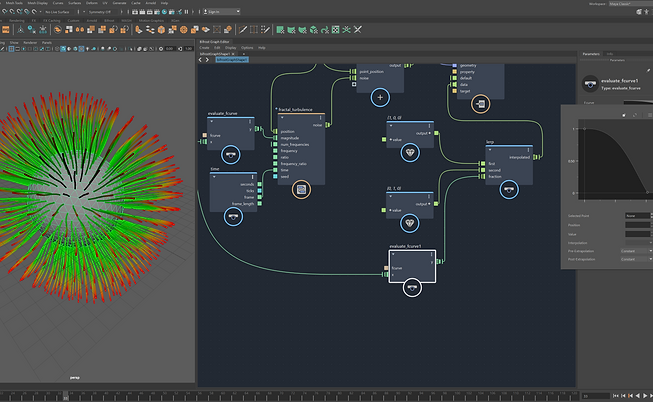653x402 pixels.
Task: Click the leftmost orange shelf icon
Action: point(5,30)
